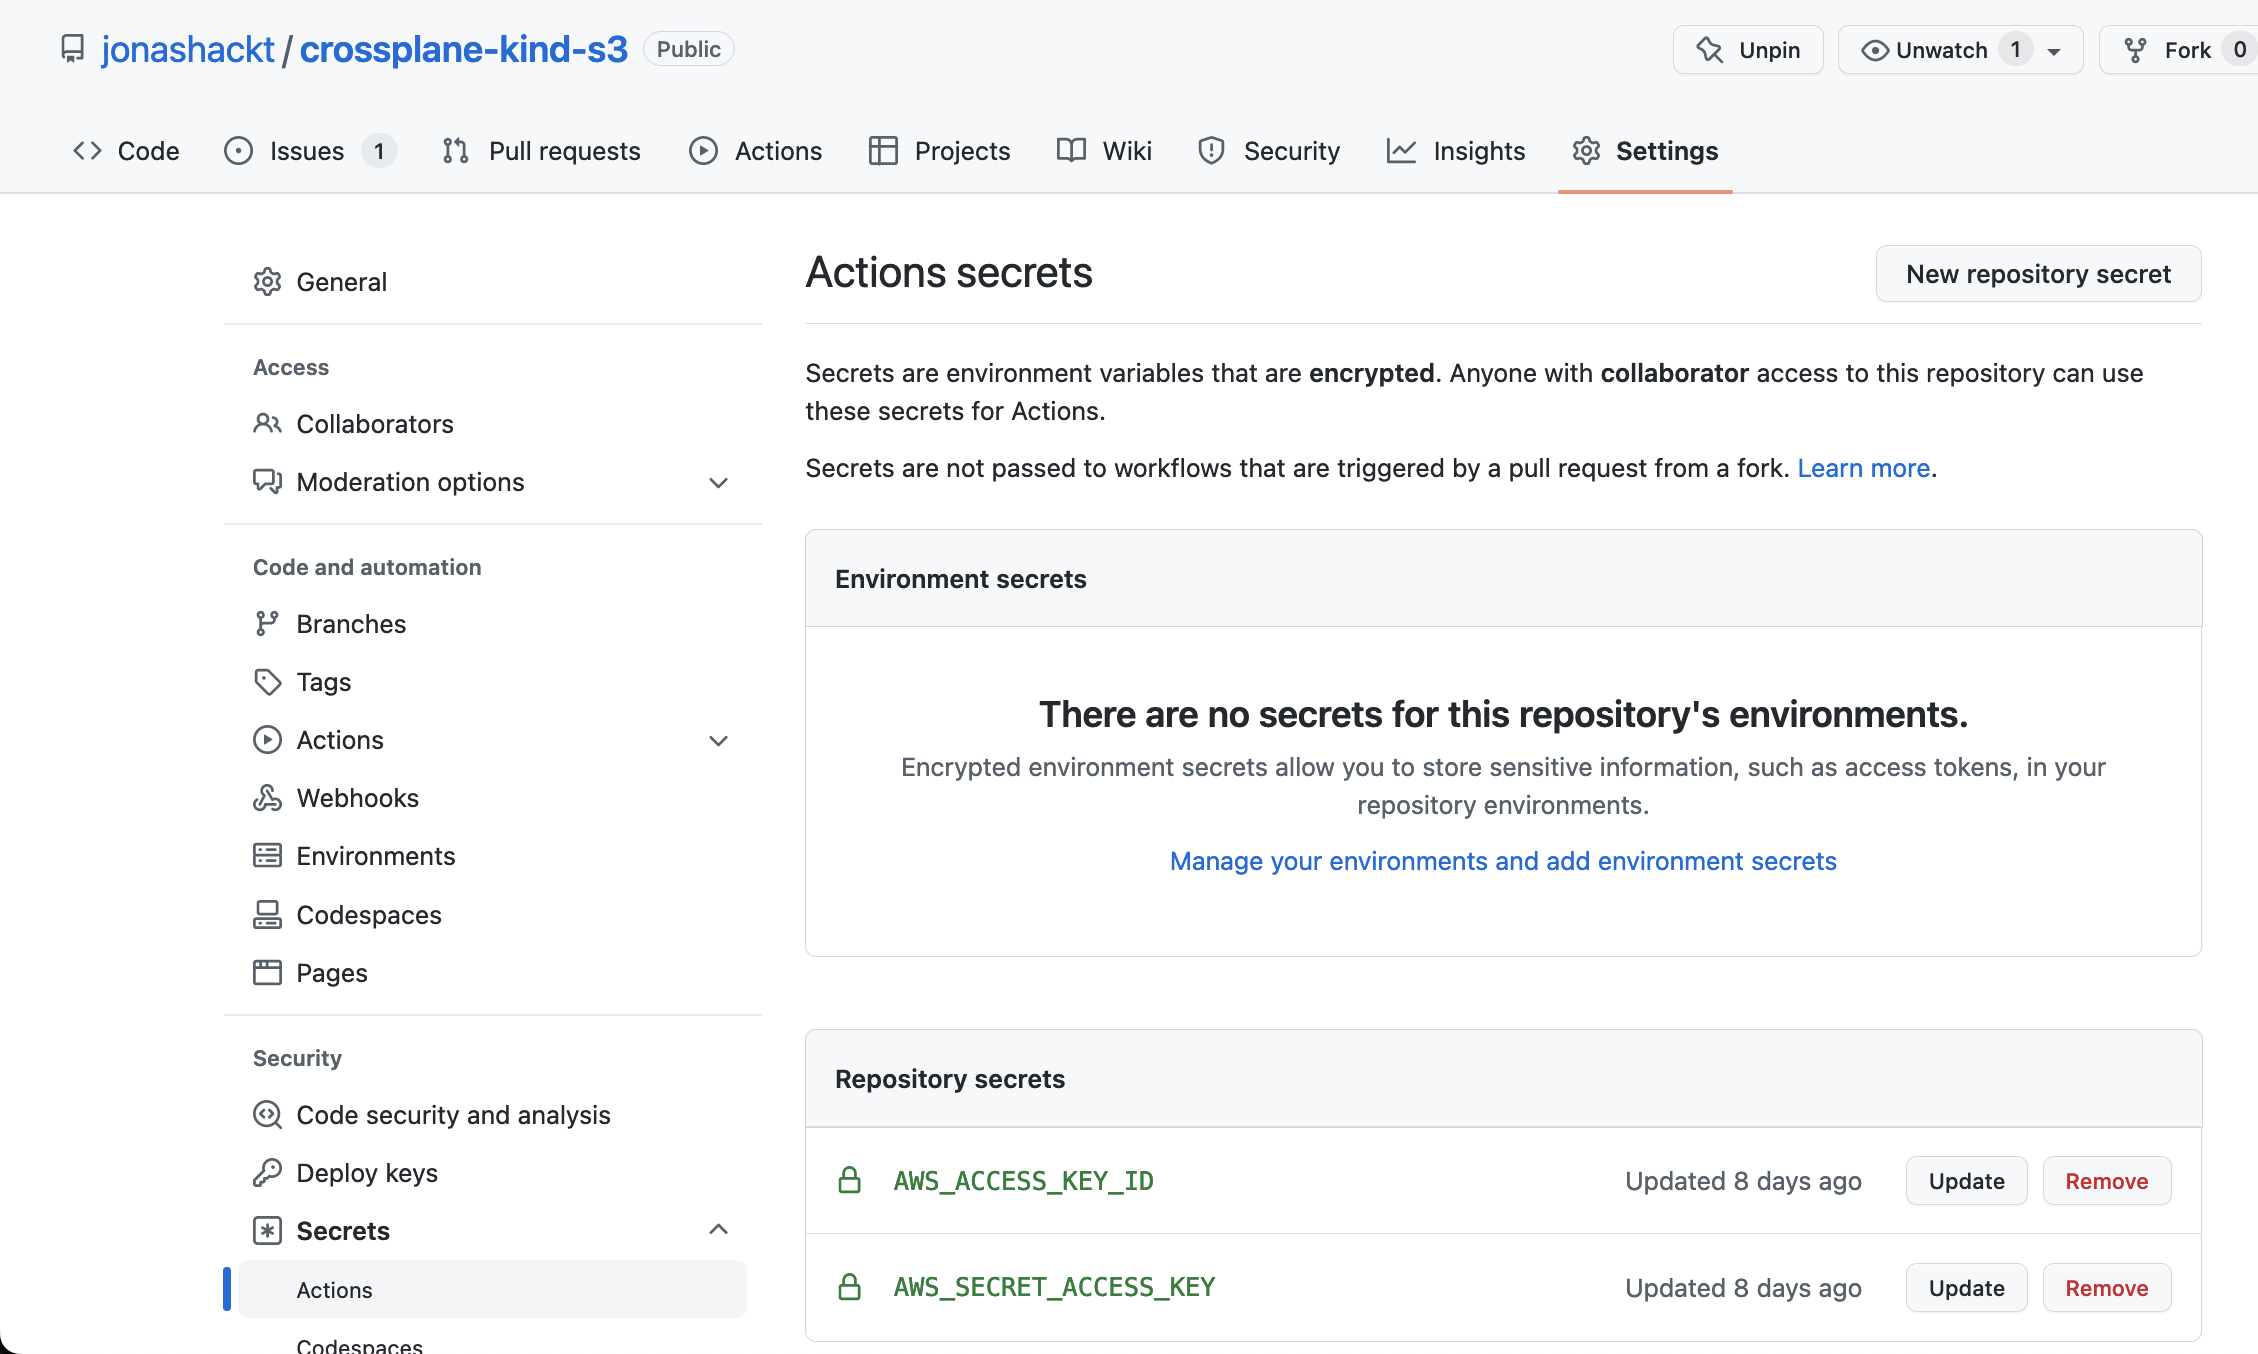The height and width of the screenshot is (1354, 2258).
Task: Expand the Actions submenu in sidebar
Action: [x=720, y=738]
